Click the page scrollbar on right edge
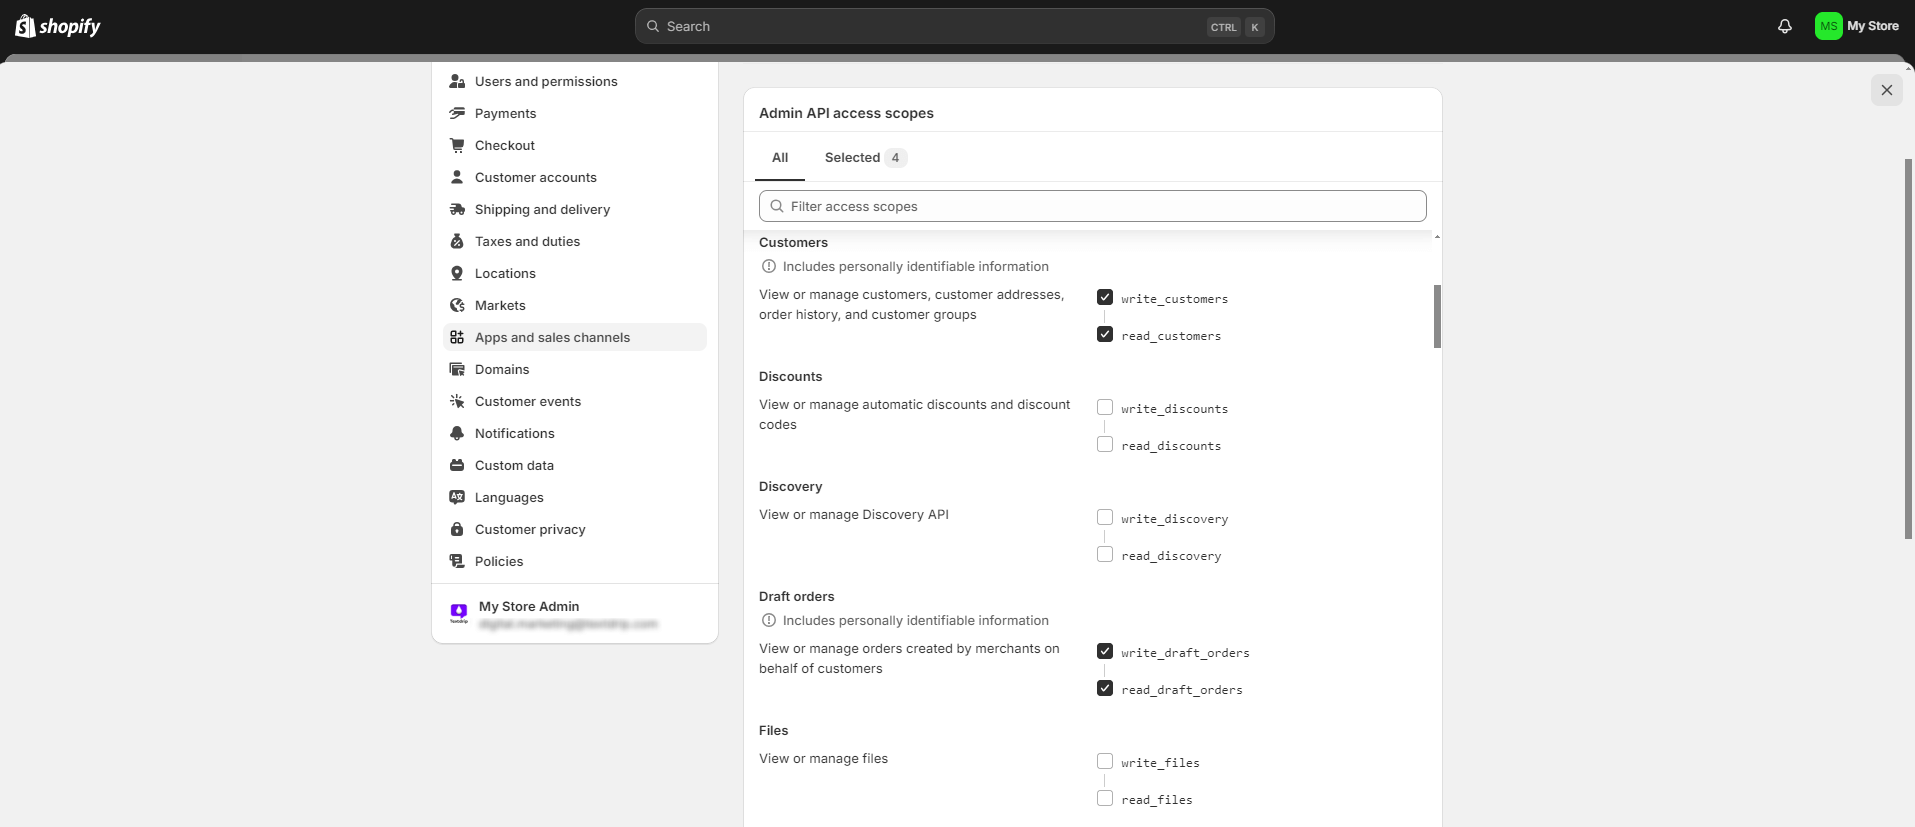Image resolution: width=1915 pixels, height=827 pixels. [x=1909, y=349]
